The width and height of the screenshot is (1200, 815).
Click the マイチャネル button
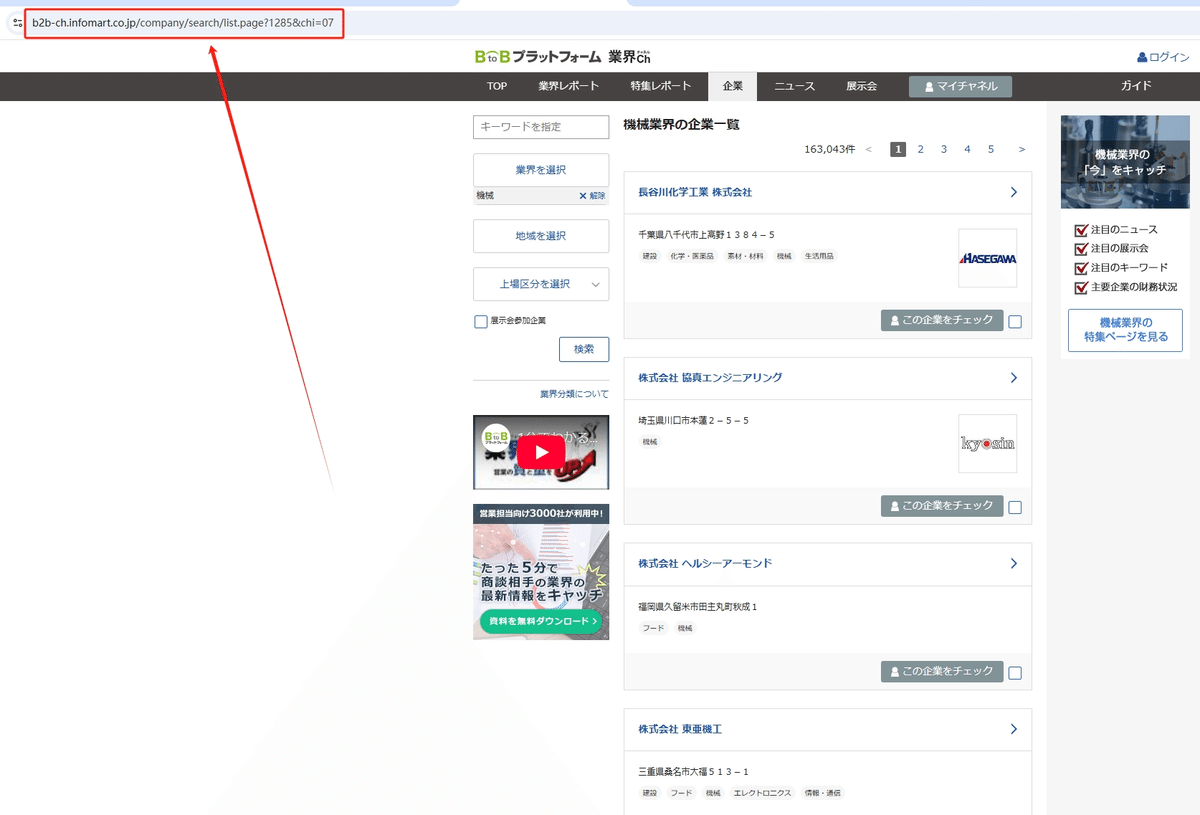pos(960,87)
